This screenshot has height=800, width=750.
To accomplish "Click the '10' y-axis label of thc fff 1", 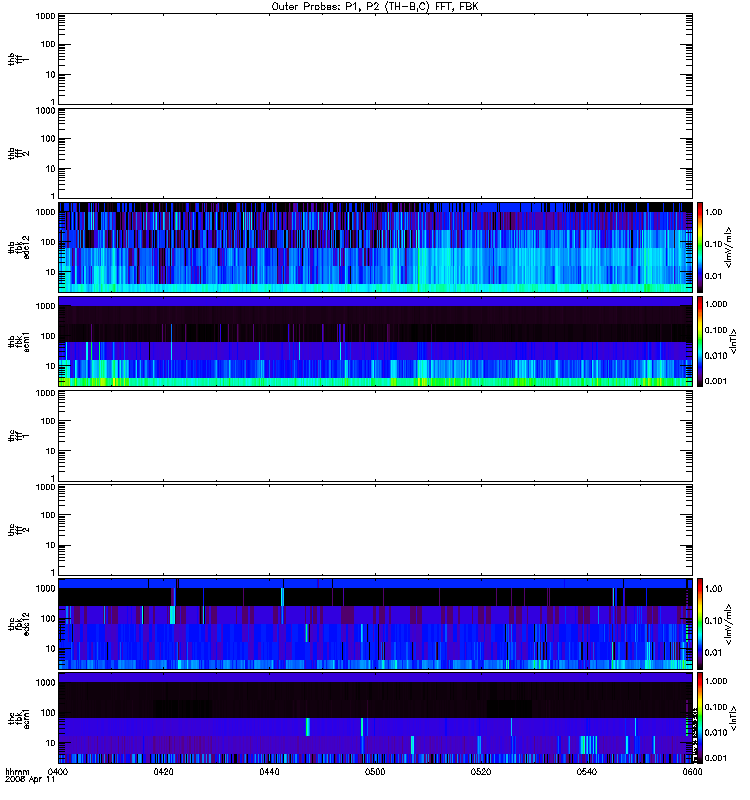I will (x=51, y=451).
